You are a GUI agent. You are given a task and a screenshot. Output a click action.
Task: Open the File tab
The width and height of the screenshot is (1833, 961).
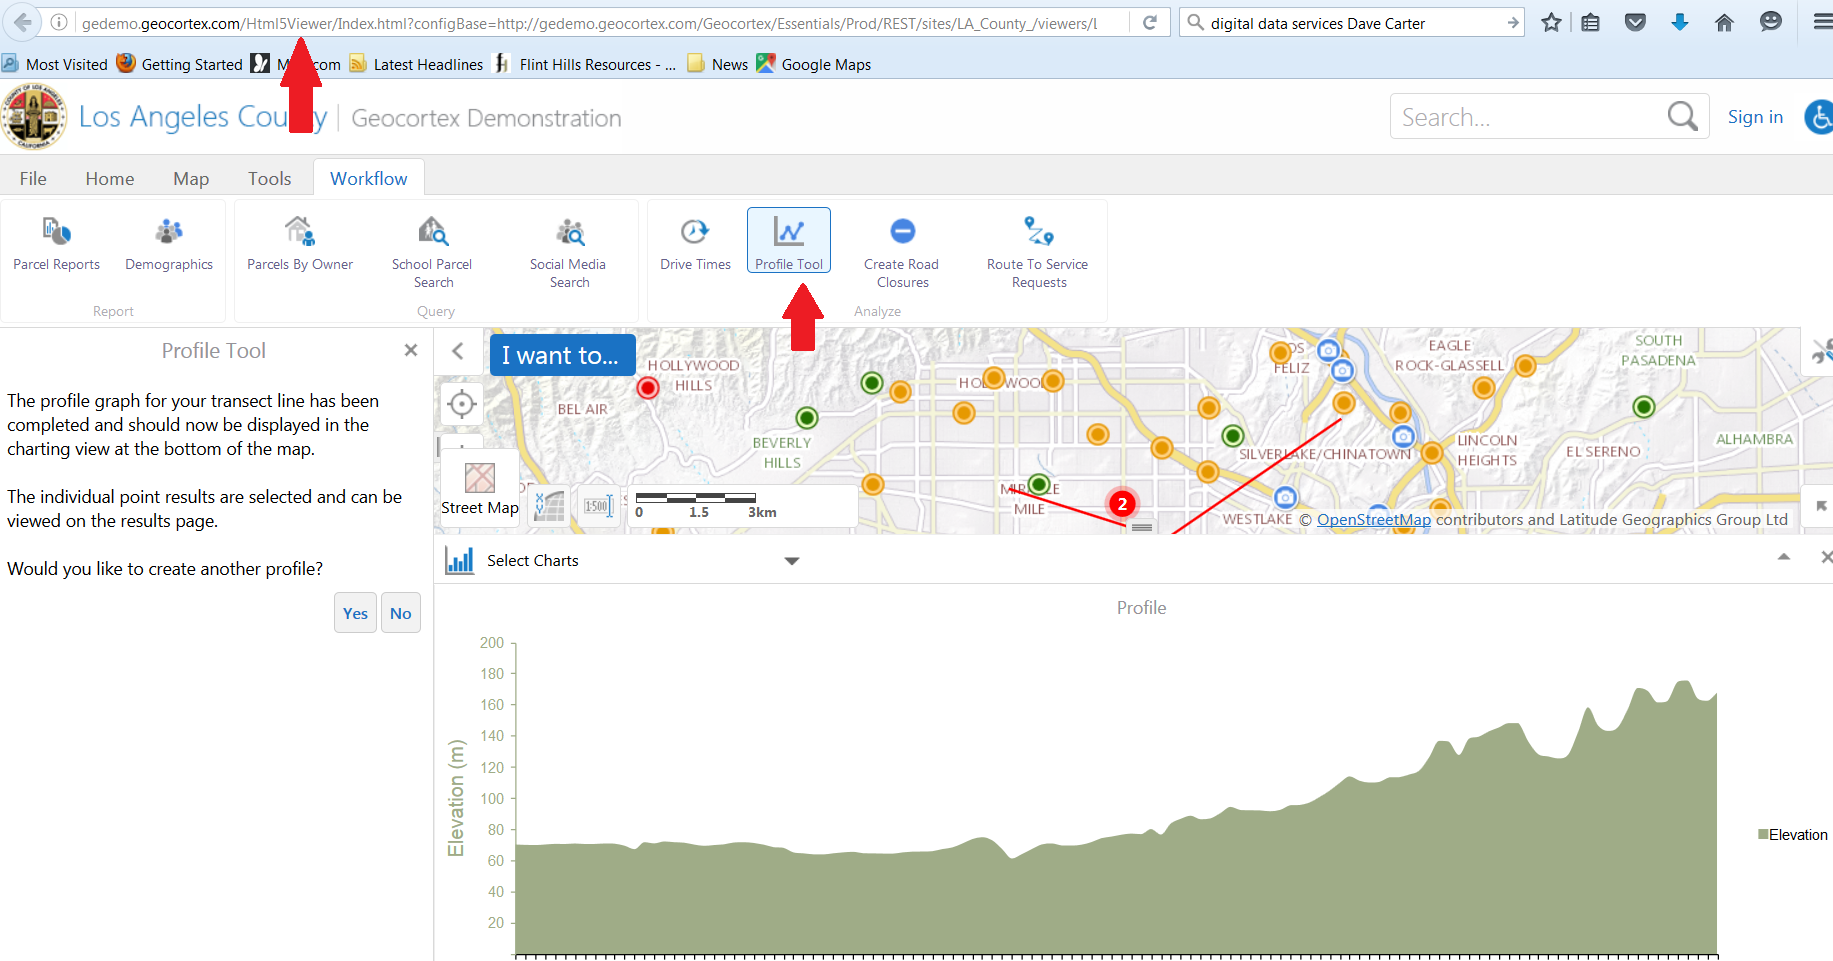click(33, 178)
